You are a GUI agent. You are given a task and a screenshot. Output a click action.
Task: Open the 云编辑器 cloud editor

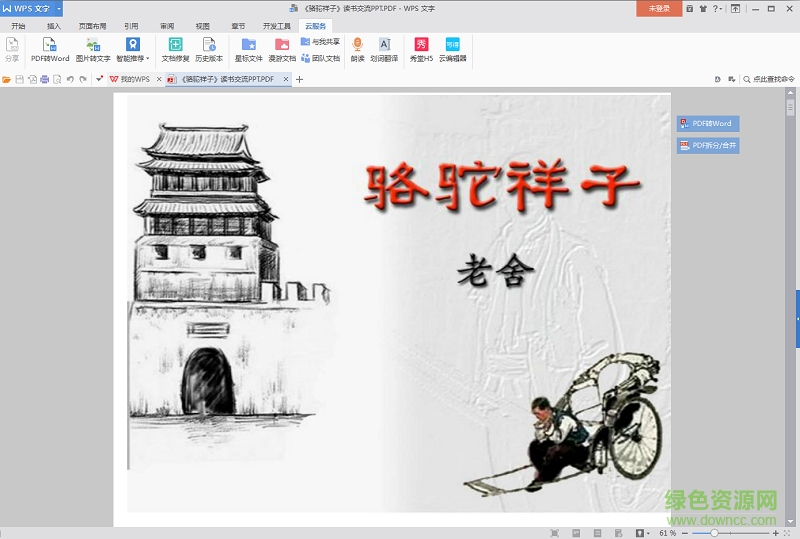click(x=452, y=50)
